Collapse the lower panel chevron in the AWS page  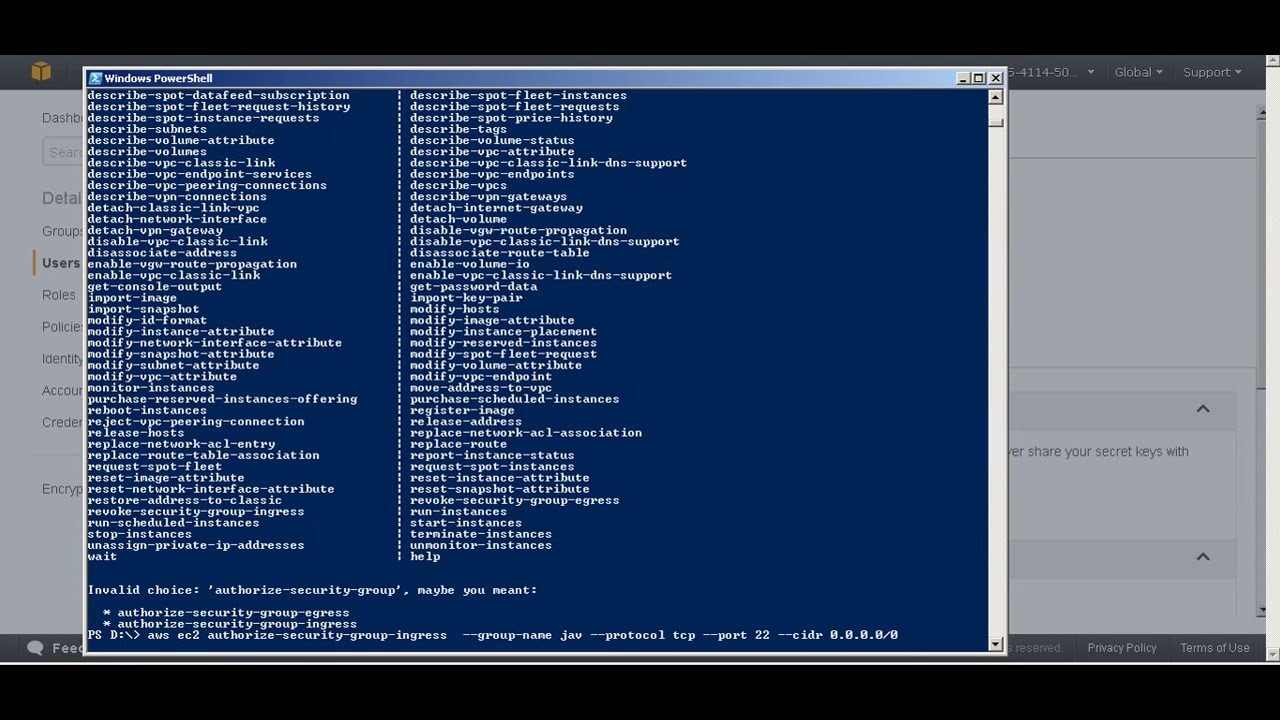tap(1203, 557)
